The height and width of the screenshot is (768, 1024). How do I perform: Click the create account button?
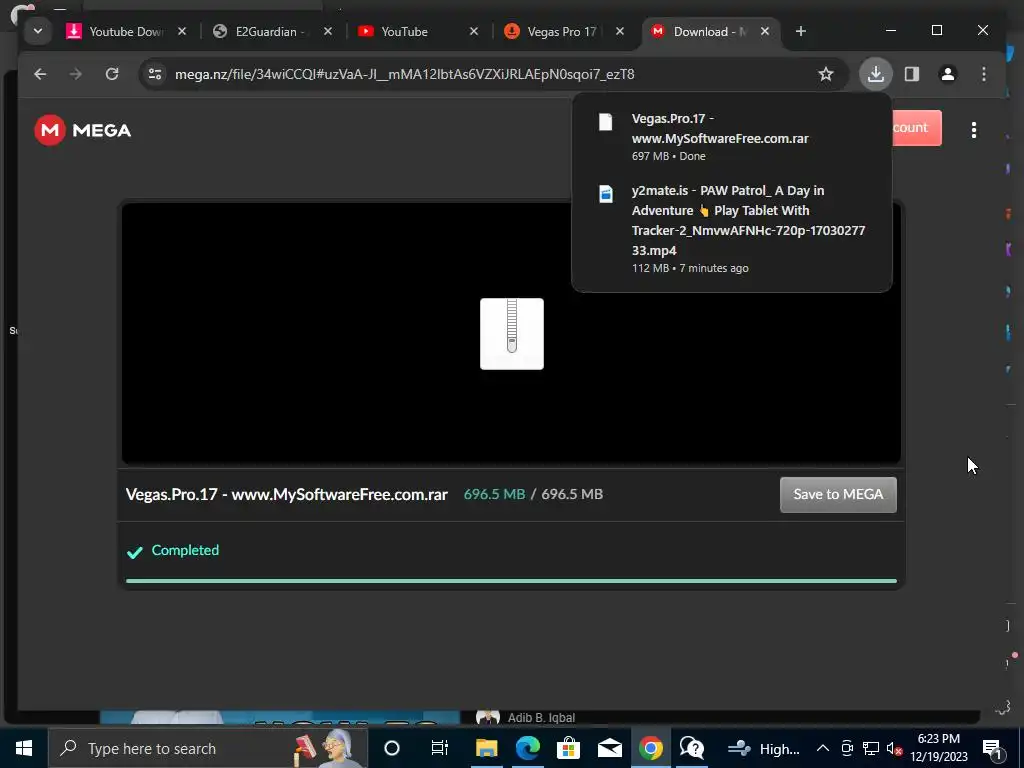(x=916, y=127)
